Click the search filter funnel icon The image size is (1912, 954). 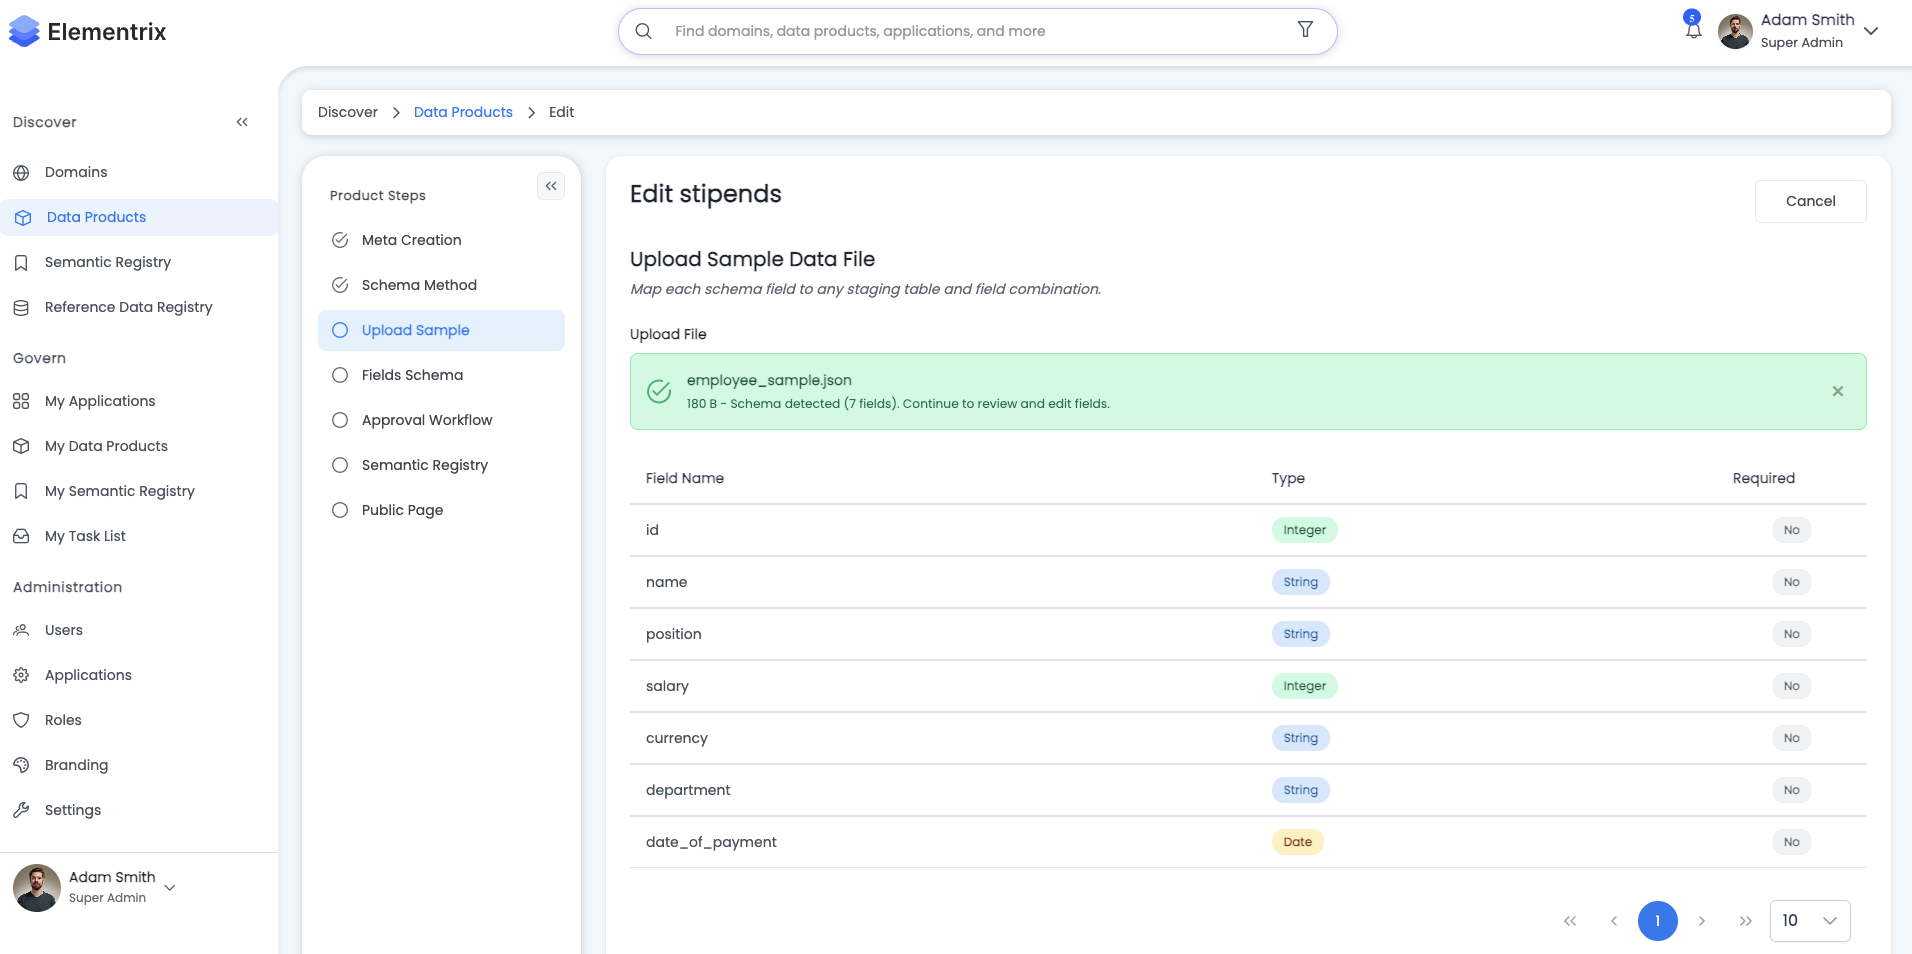point(1305,30)
